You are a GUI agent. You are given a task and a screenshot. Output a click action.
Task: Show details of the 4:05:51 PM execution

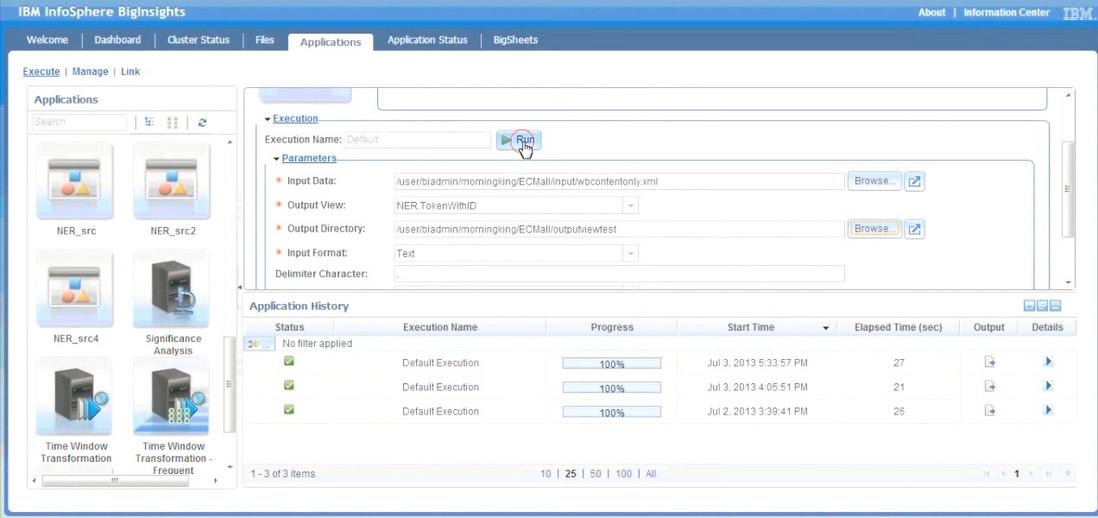pyautogui.click(x=1048, y=386)
